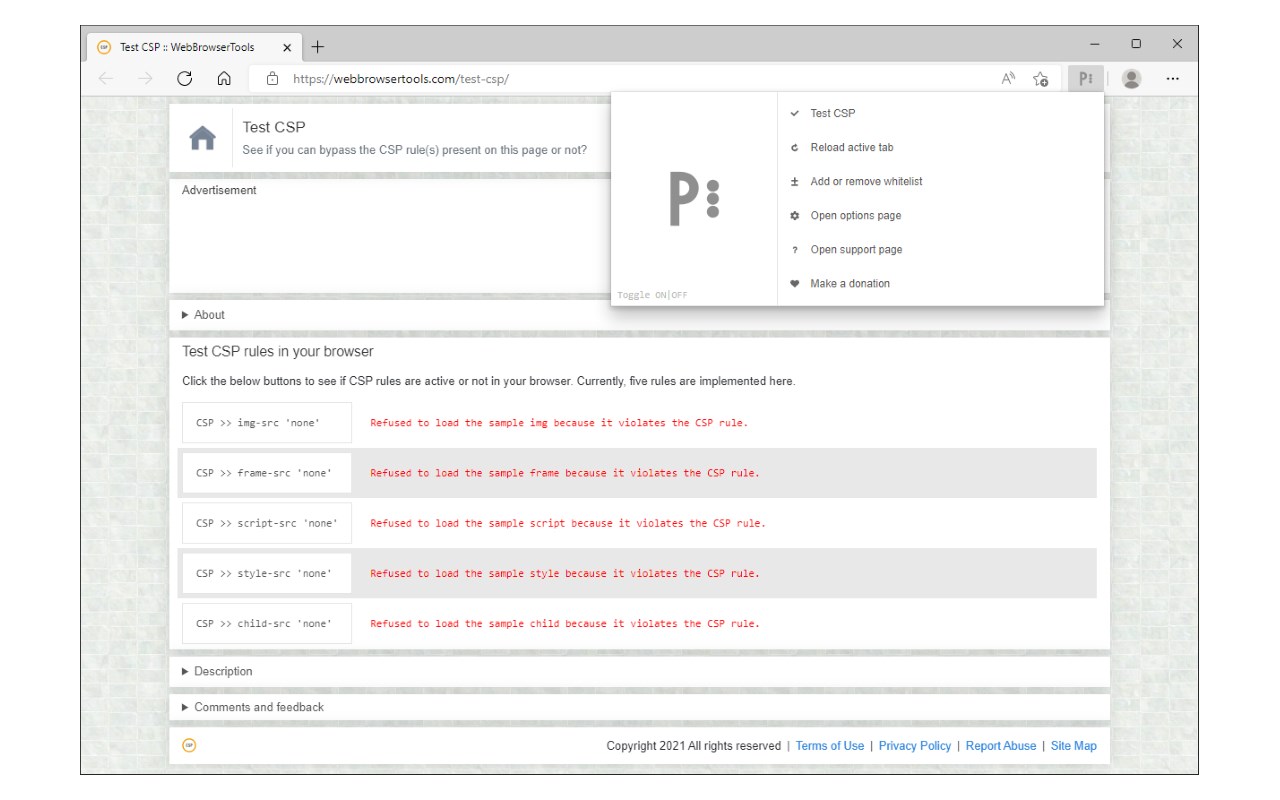Image resolution: width=1280 pixels, height=800 pixels.
Task: Expand the Description section
Action: click(223, 671)
